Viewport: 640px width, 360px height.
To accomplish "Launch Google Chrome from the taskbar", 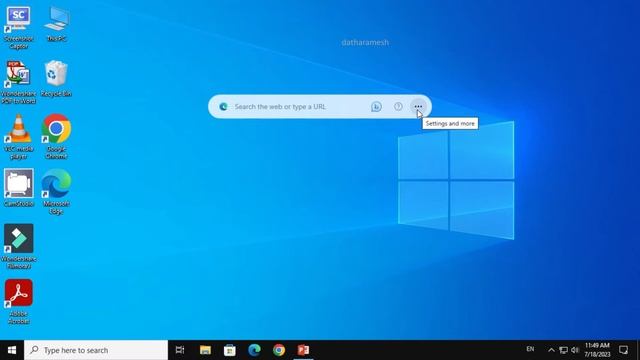I will coord(279,350).
